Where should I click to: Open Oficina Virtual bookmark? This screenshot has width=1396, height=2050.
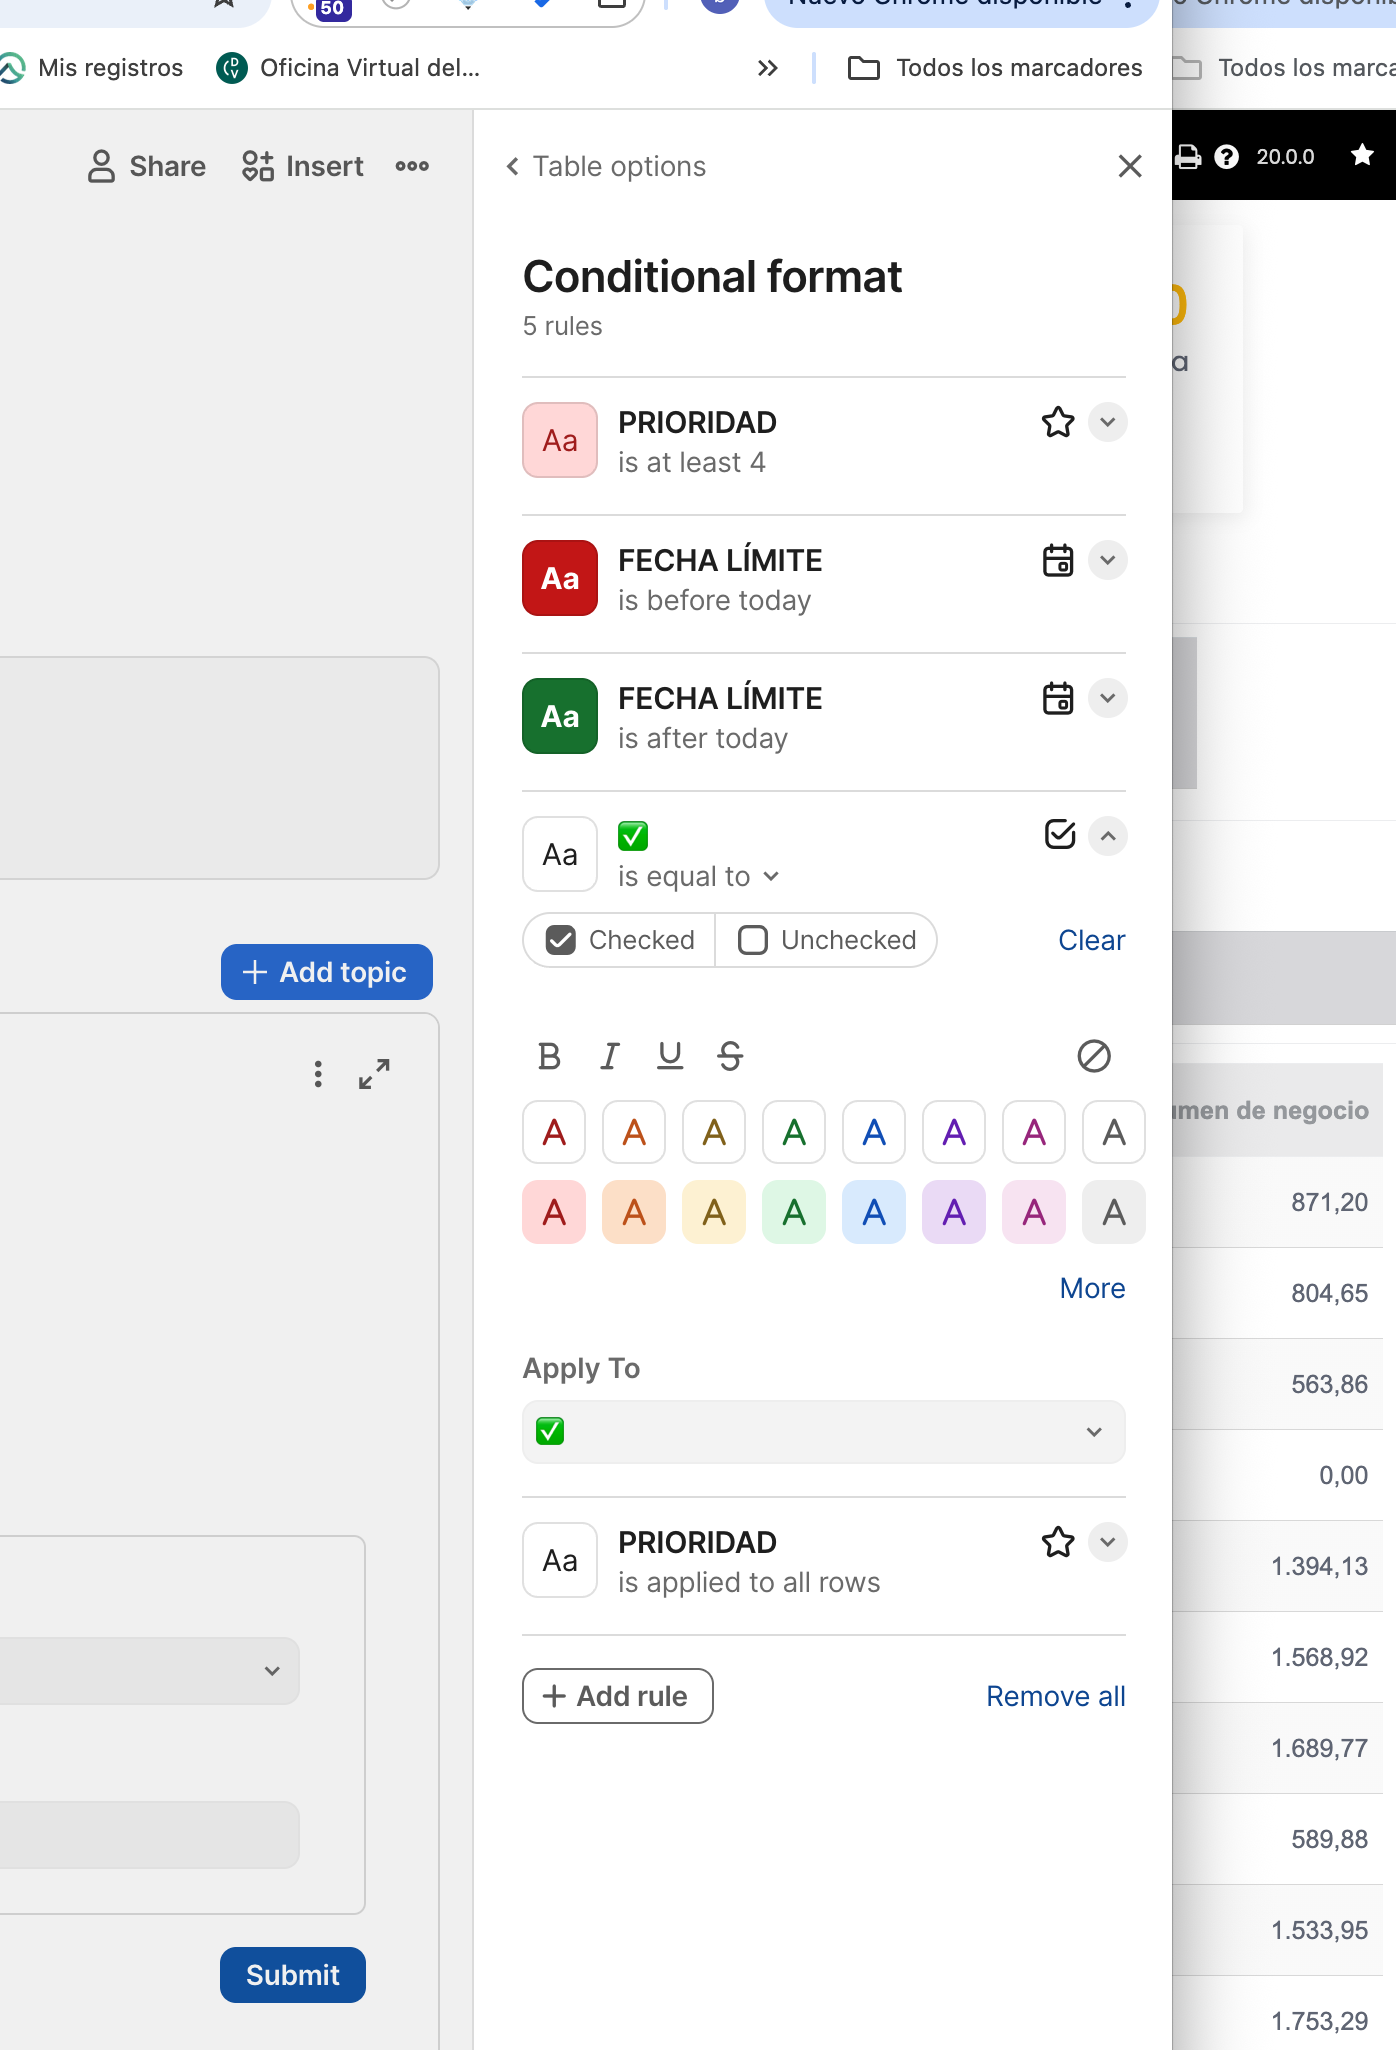tap(349, 68)
